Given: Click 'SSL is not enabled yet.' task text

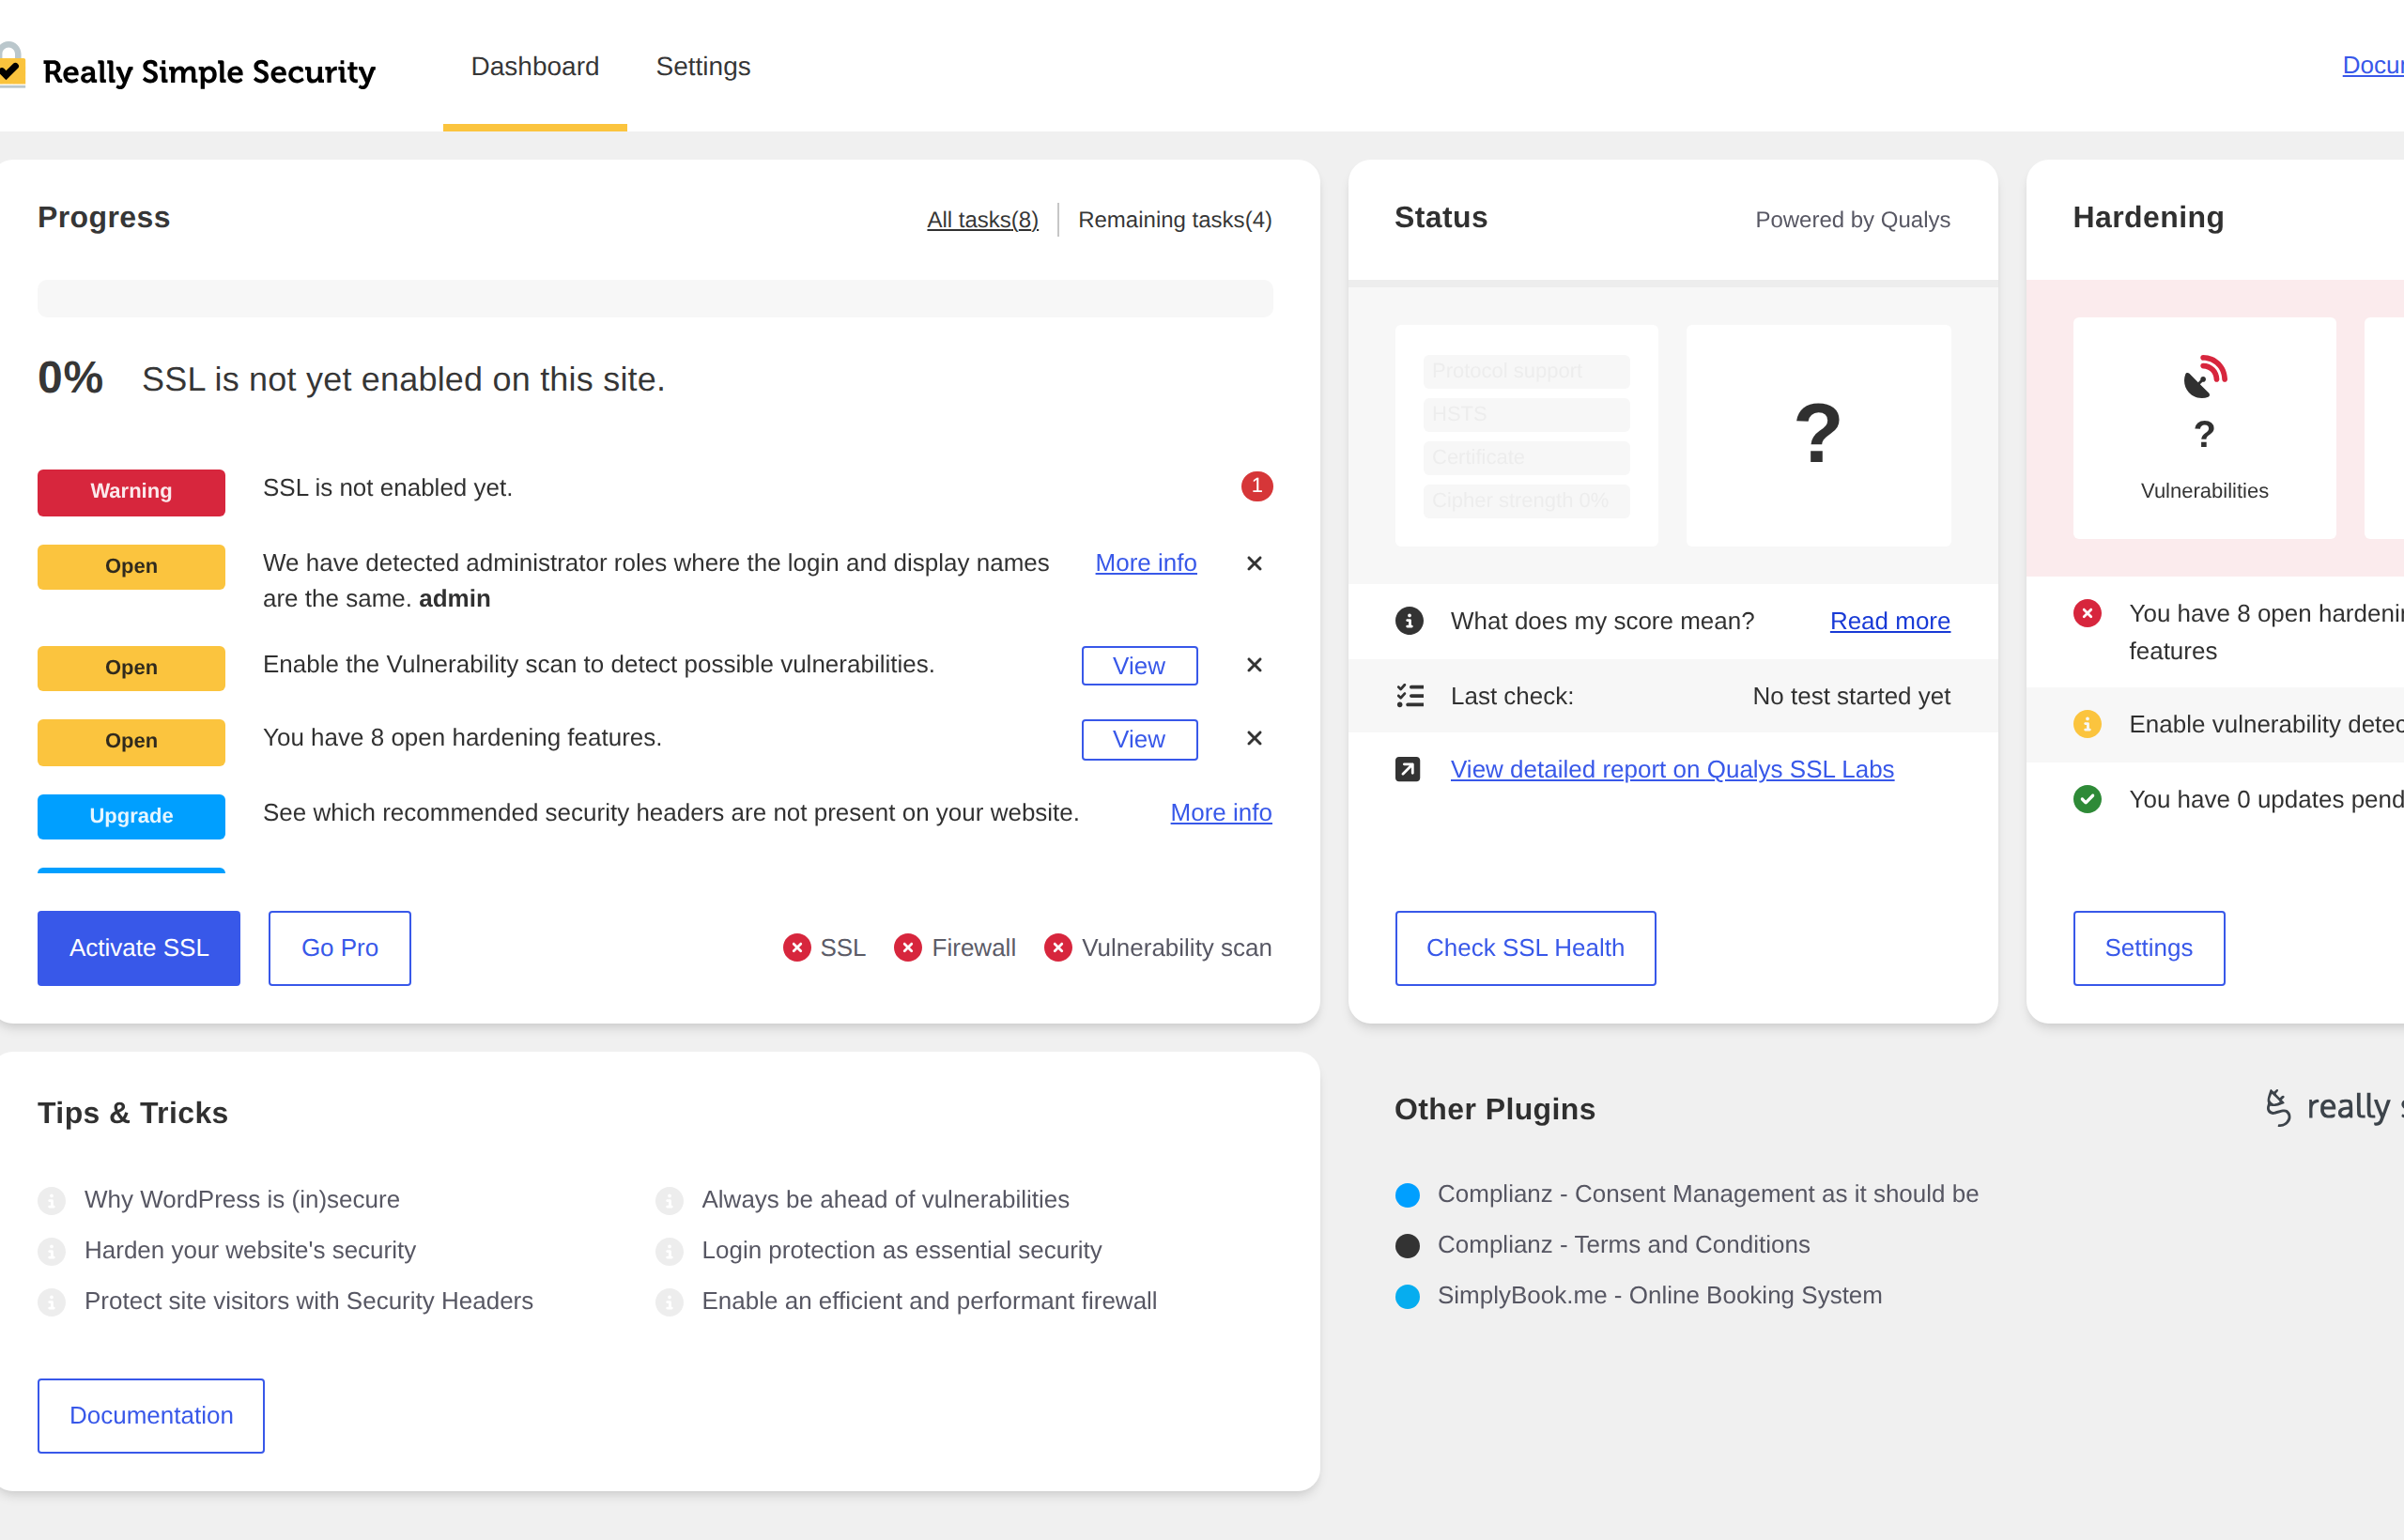Looking at the screenshot, I should point(388,487).
